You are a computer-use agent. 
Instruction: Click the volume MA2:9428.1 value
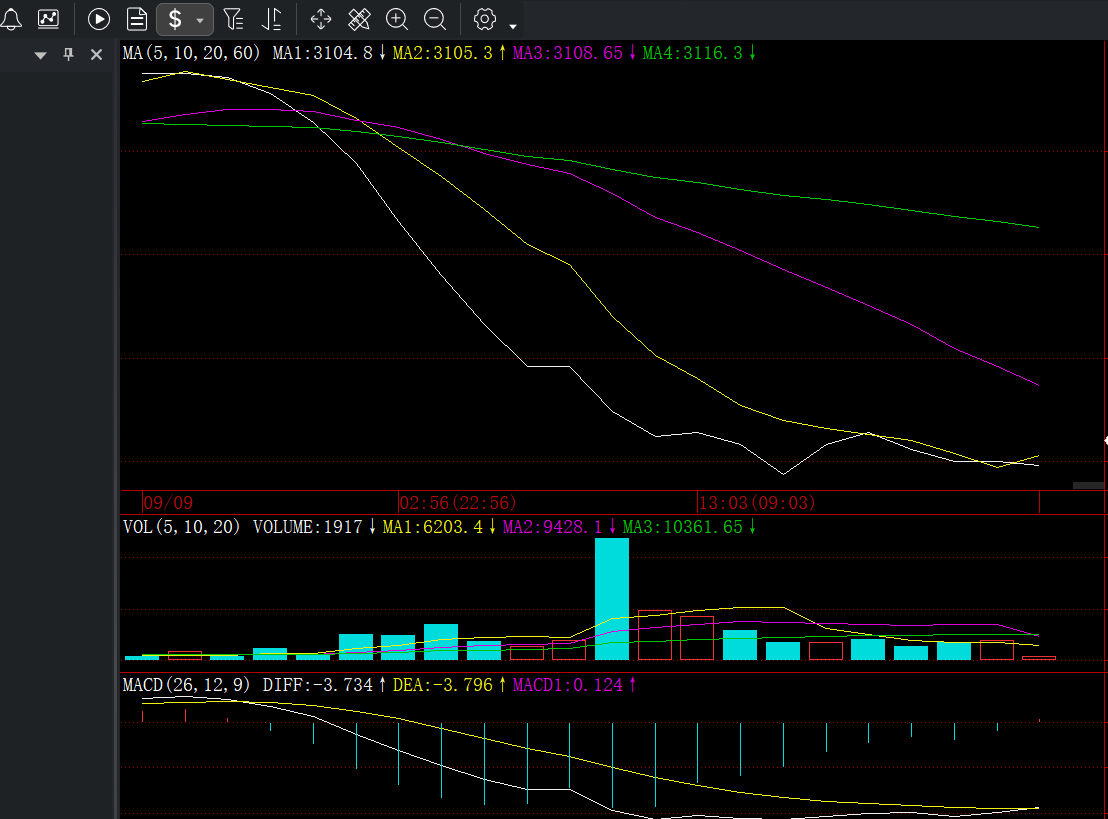tap(553, 527)
